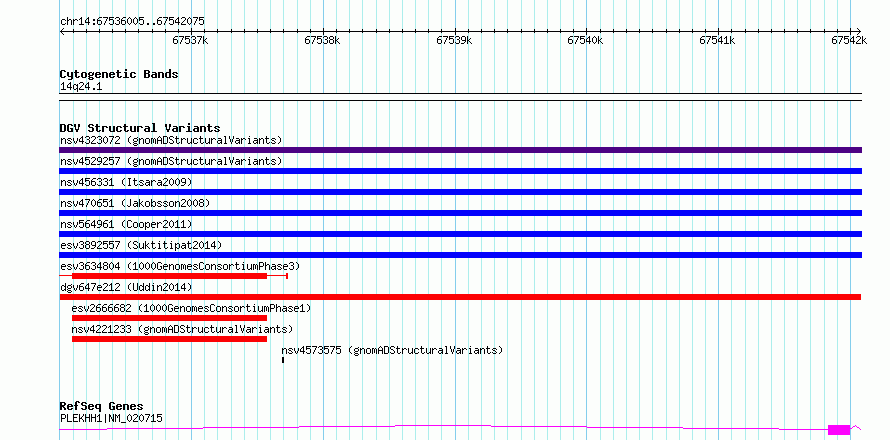Click the chr14:67536005..67542075 coordinate label
The height and width of the screenshot is (440, 890).
tap(132, 22)
